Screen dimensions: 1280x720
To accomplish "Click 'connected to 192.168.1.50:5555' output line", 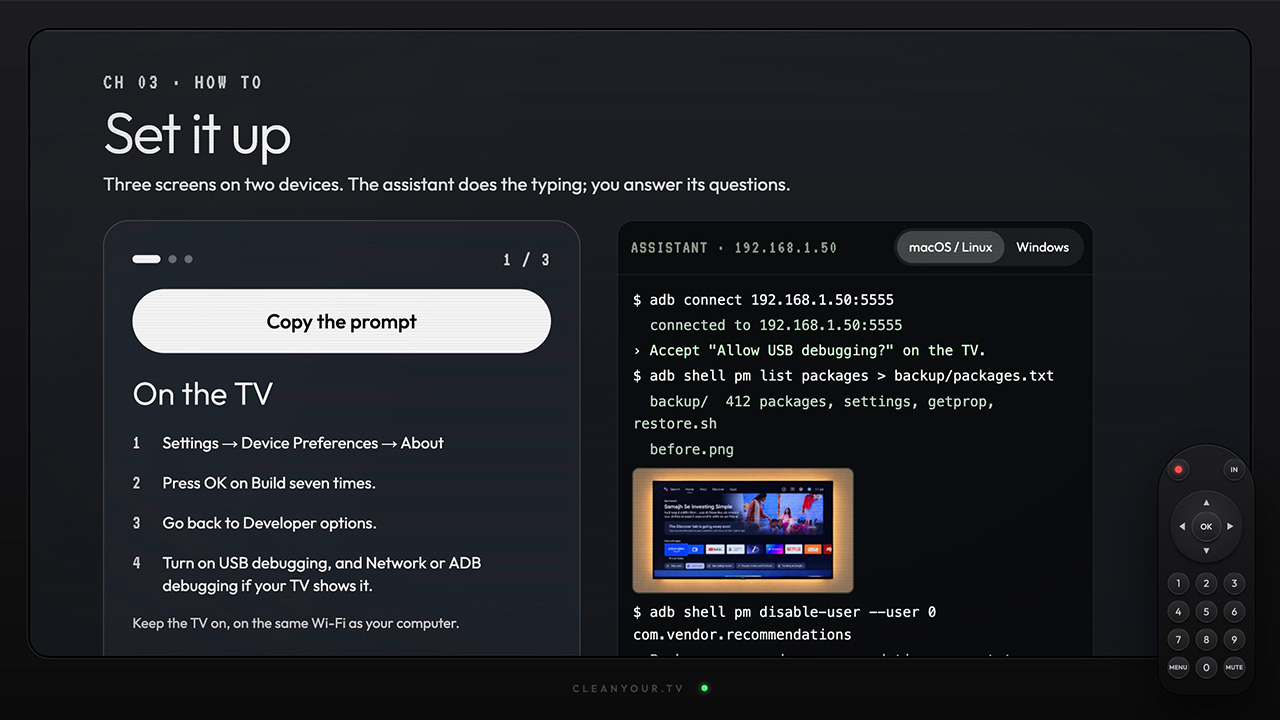I will tap(776, 325).
